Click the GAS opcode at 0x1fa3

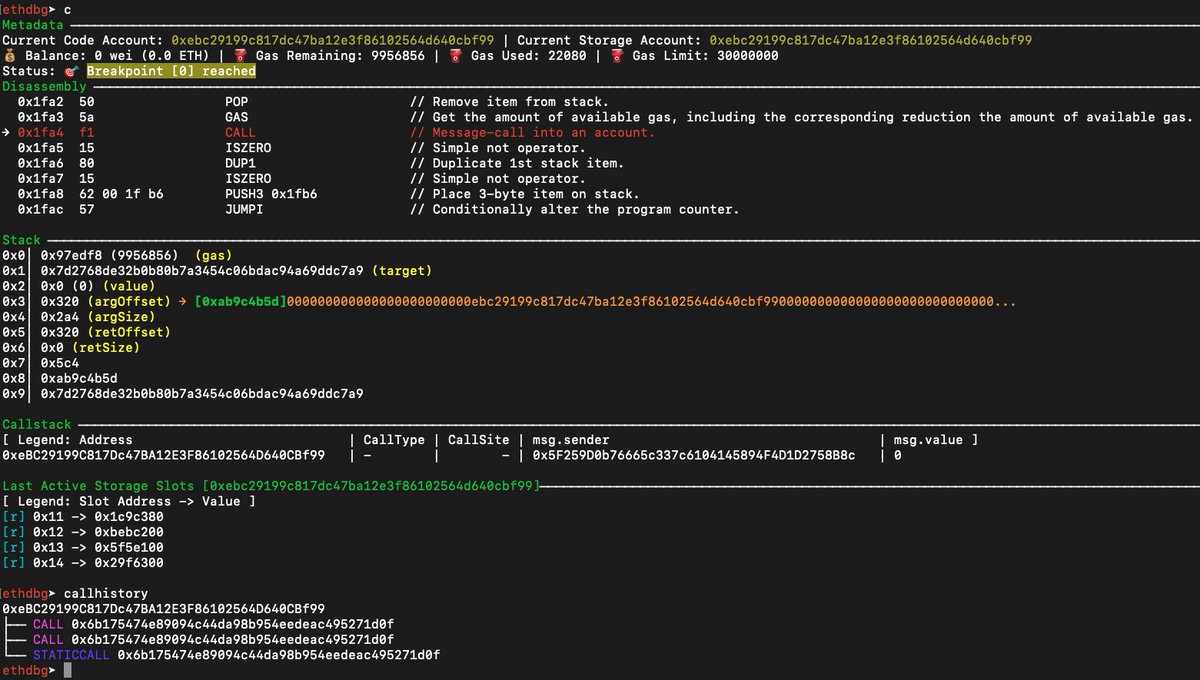point(237,117)
